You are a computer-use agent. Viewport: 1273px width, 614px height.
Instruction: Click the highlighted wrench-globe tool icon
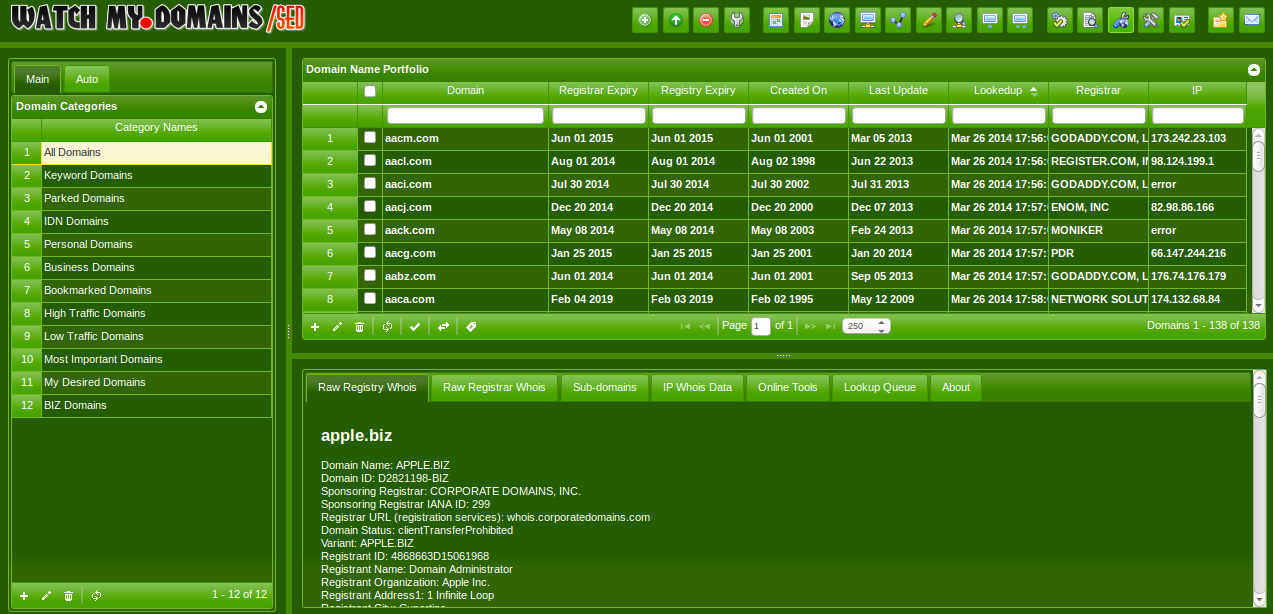click(1121, 20)
